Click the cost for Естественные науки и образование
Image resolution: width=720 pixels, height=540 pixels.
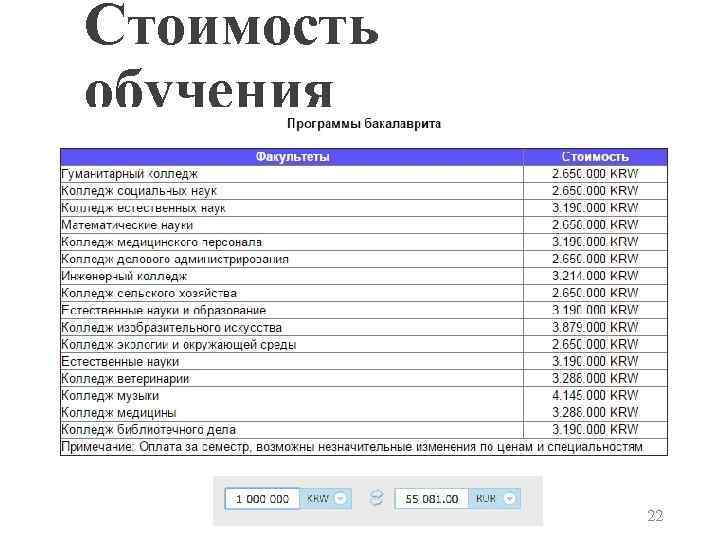(595, 310)
